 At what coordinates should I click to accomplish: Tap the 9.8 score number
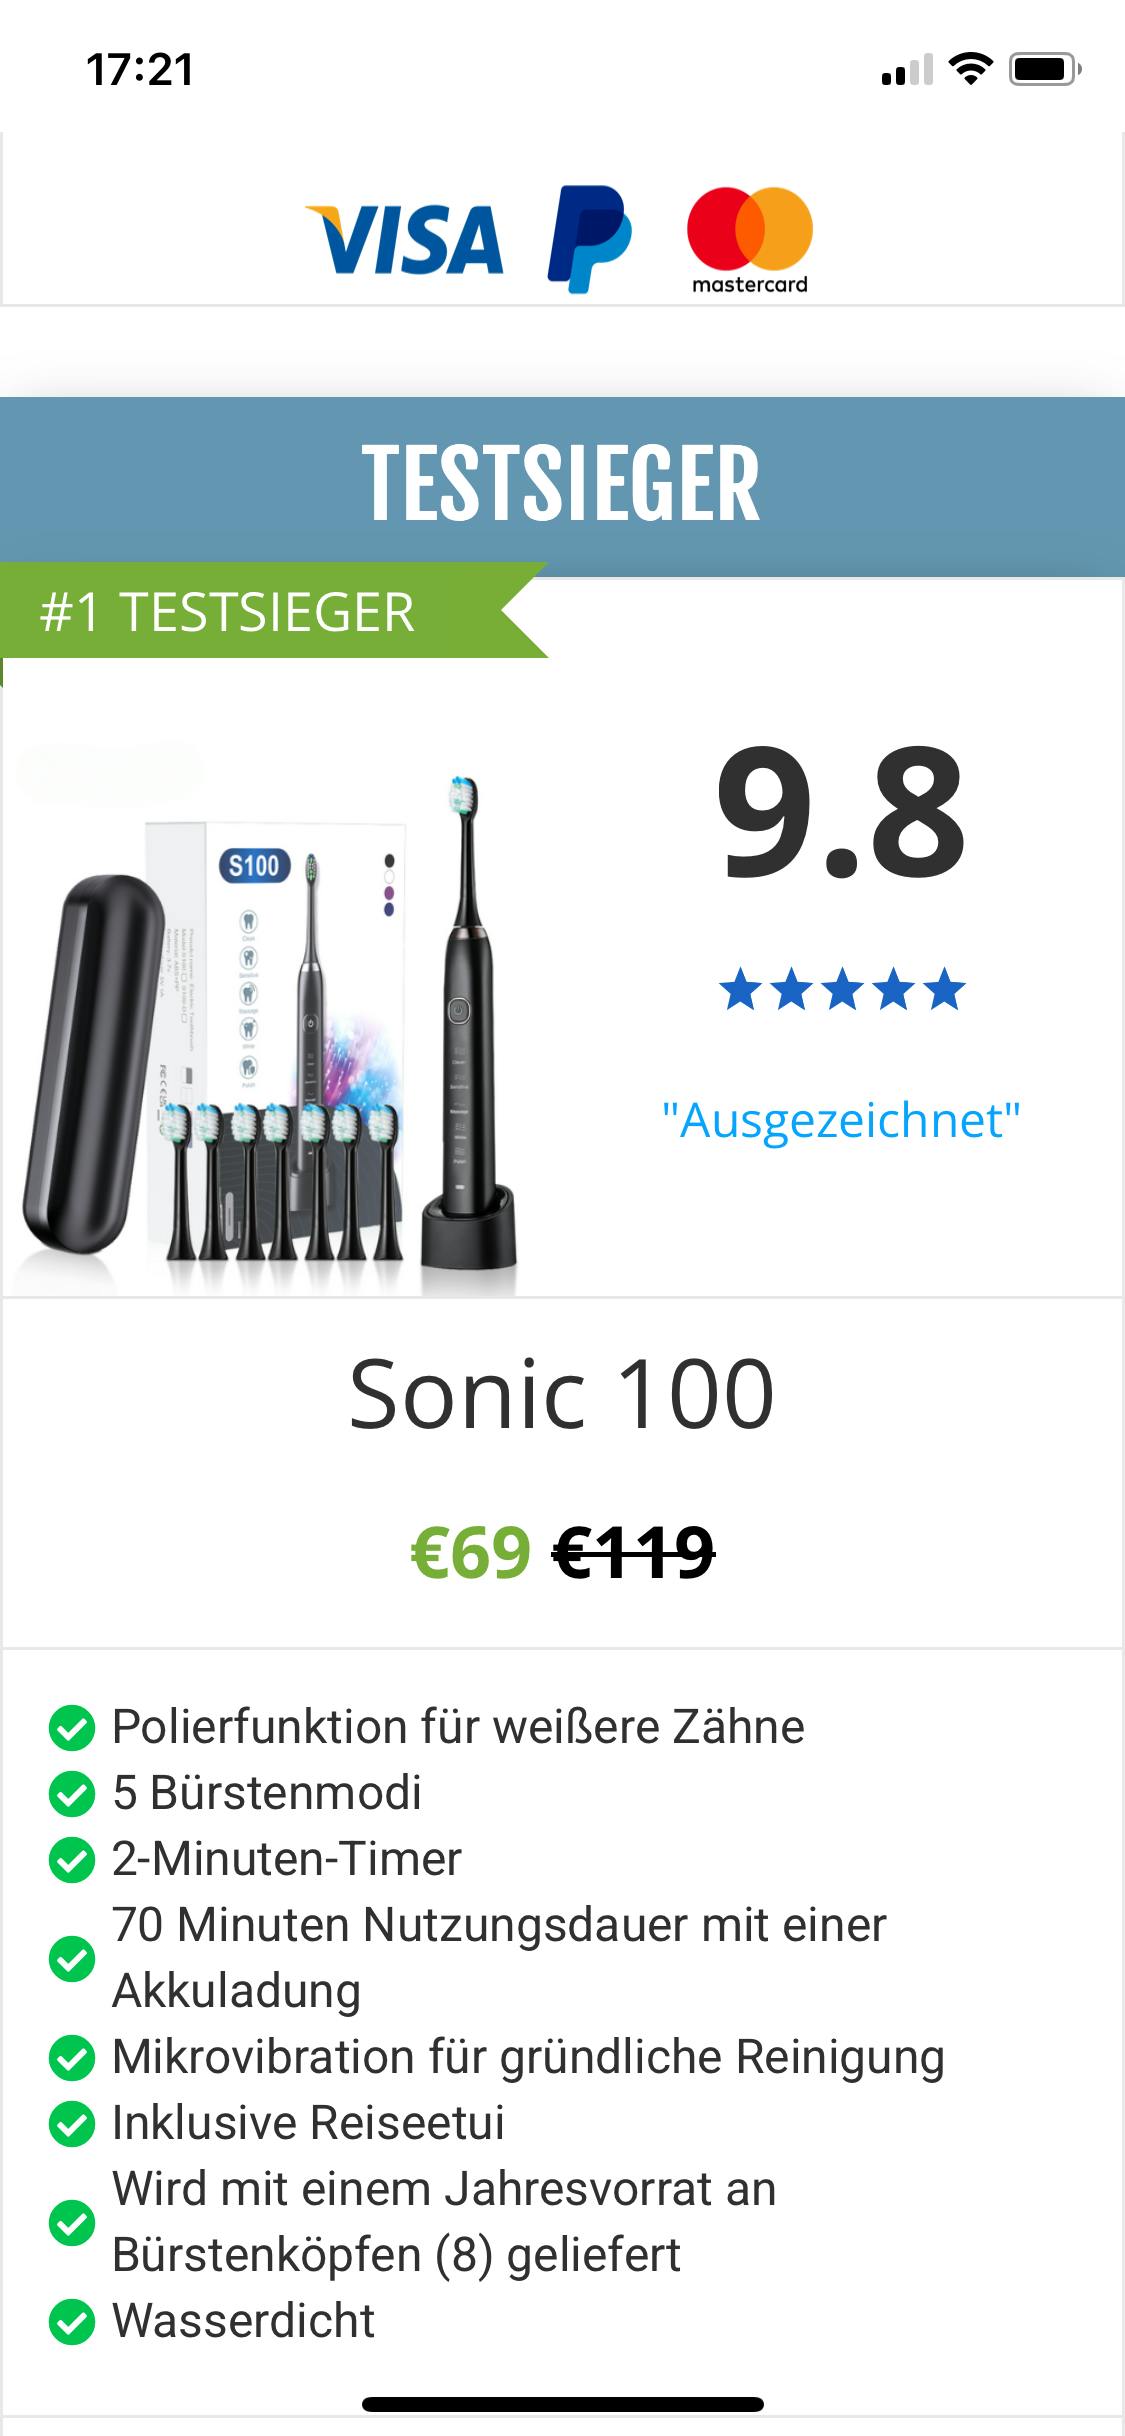click(x=842, y=812)
